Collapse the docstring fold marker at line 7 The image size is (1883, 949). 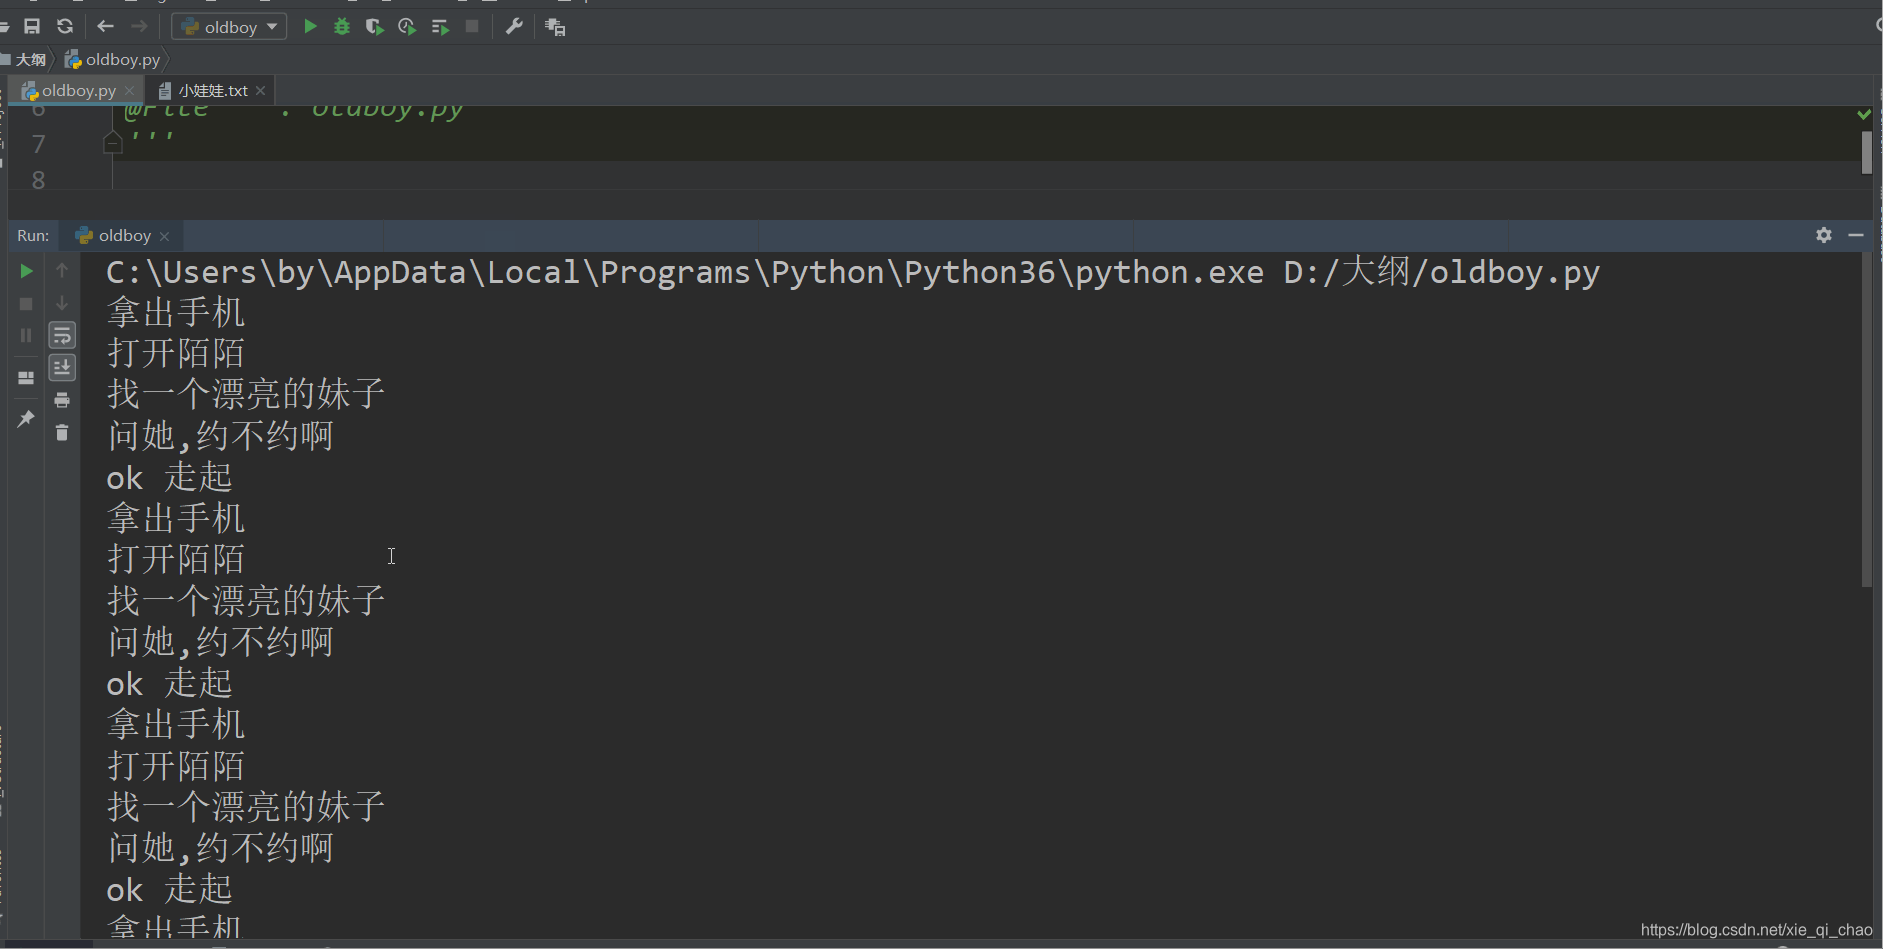(x=113, y=143)
